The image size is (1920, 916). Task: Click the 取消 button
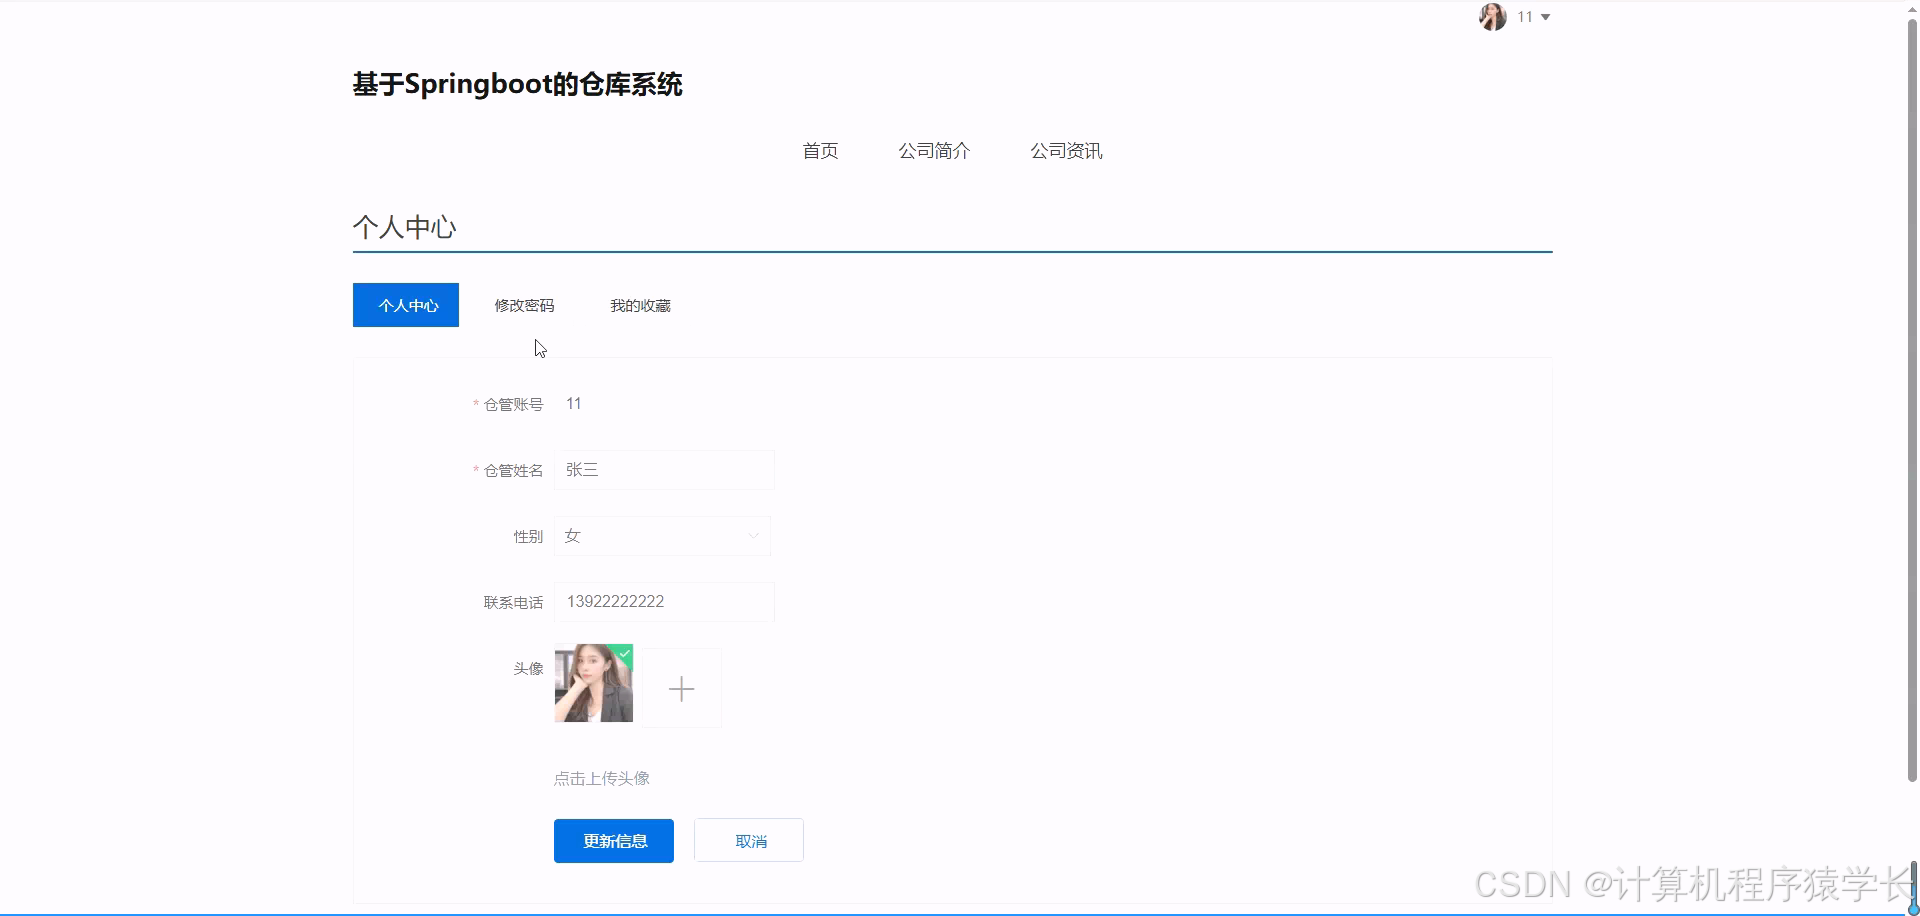[x=748, y=840]
